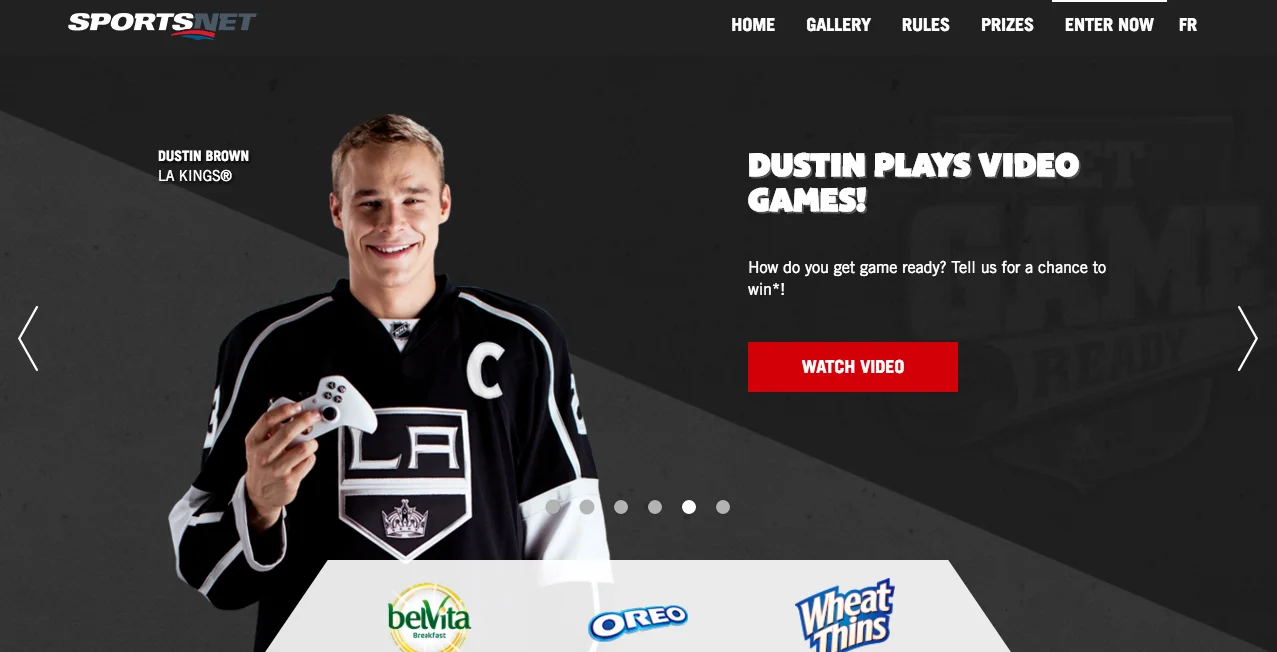Image resolution: width=1277 pixels, height=652 pixels.
Task: Switch language to FR
Action: pyautogui.click(x=1188, y=25)
